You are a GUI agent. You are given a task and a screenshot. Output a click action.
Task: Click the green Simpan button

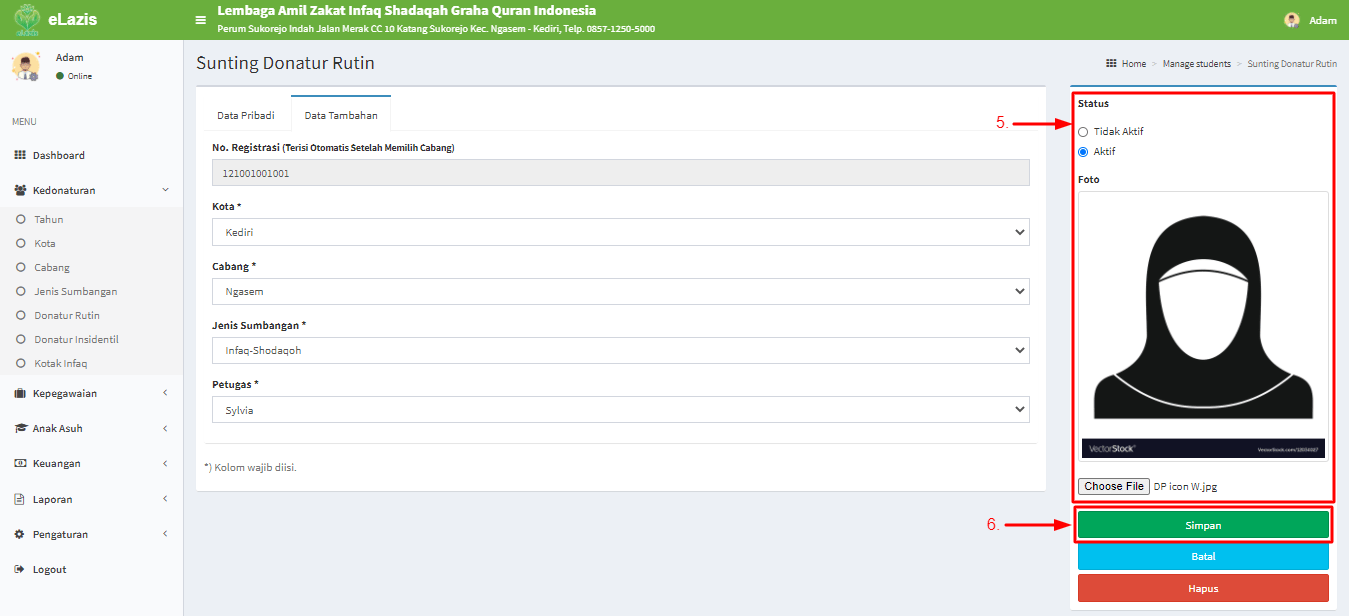tap(1203, 525)
